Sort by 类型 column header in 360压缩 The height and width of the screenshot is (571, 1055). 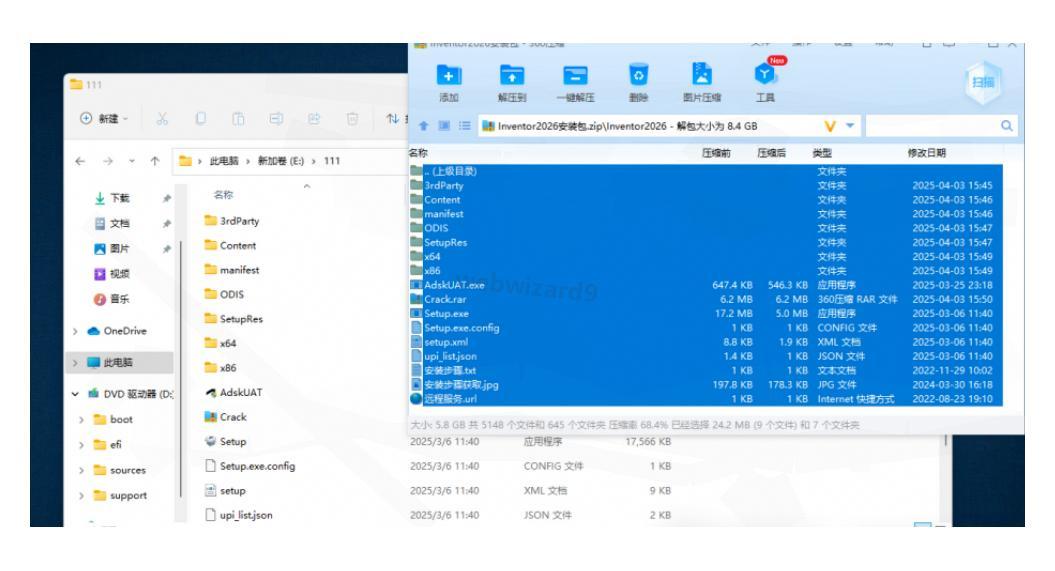tap(822, 153)
